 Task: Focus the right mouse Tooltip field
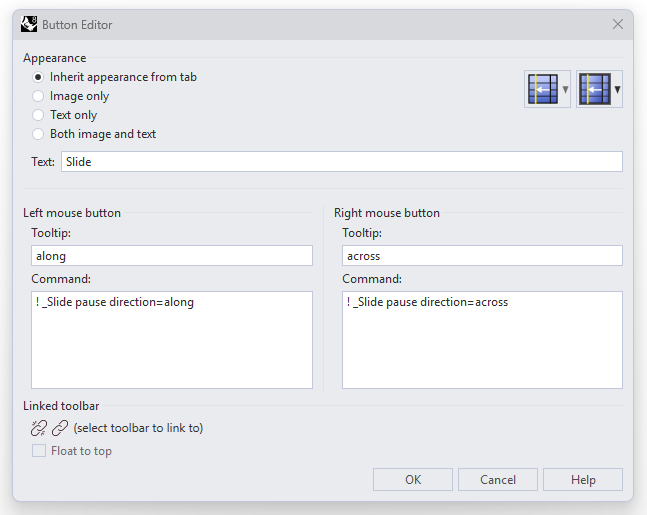tap(482, 256)
